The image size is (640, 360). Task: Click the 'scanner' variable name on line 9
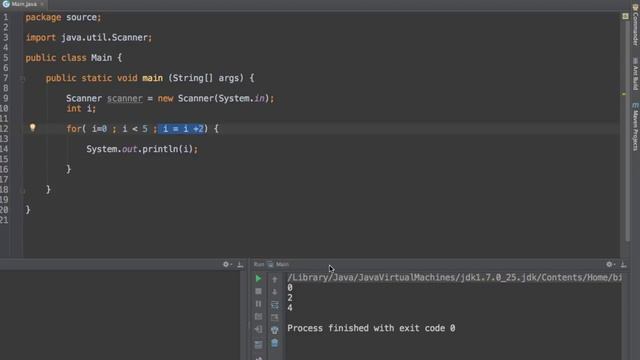coord(124,98)
